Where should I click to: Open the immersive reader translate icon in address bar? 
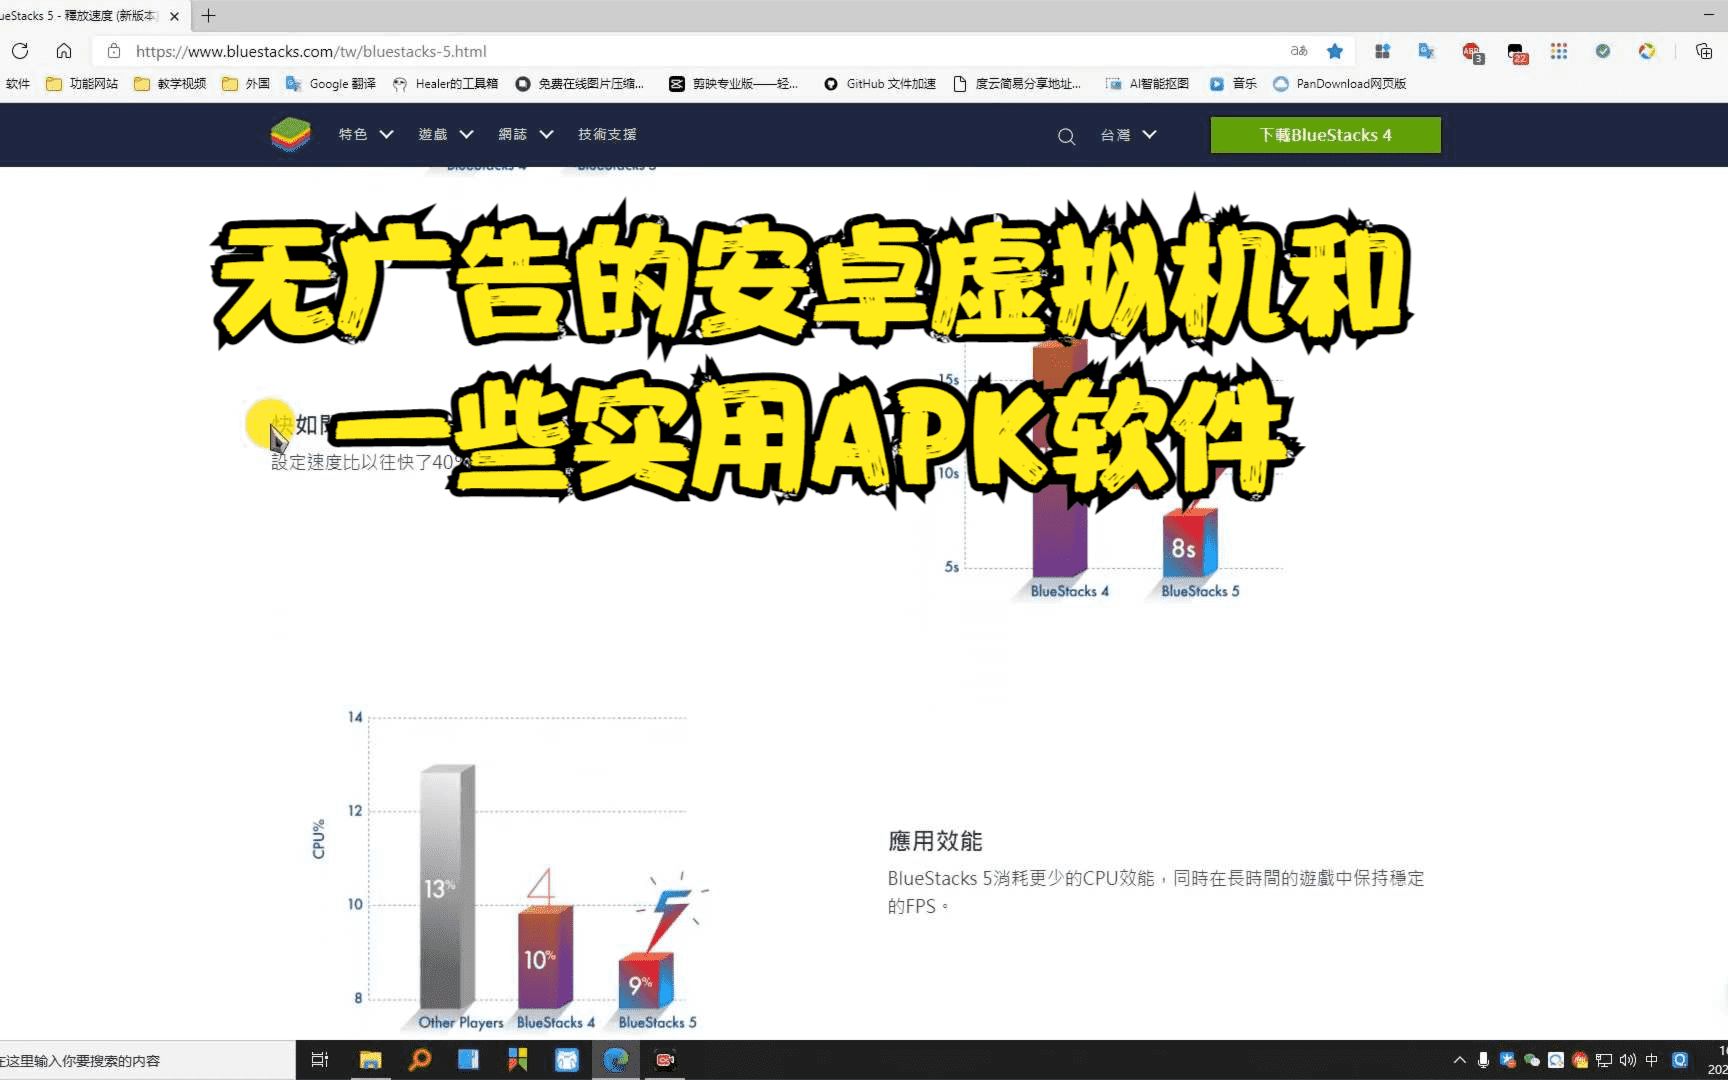click(x=1298, y=51)
